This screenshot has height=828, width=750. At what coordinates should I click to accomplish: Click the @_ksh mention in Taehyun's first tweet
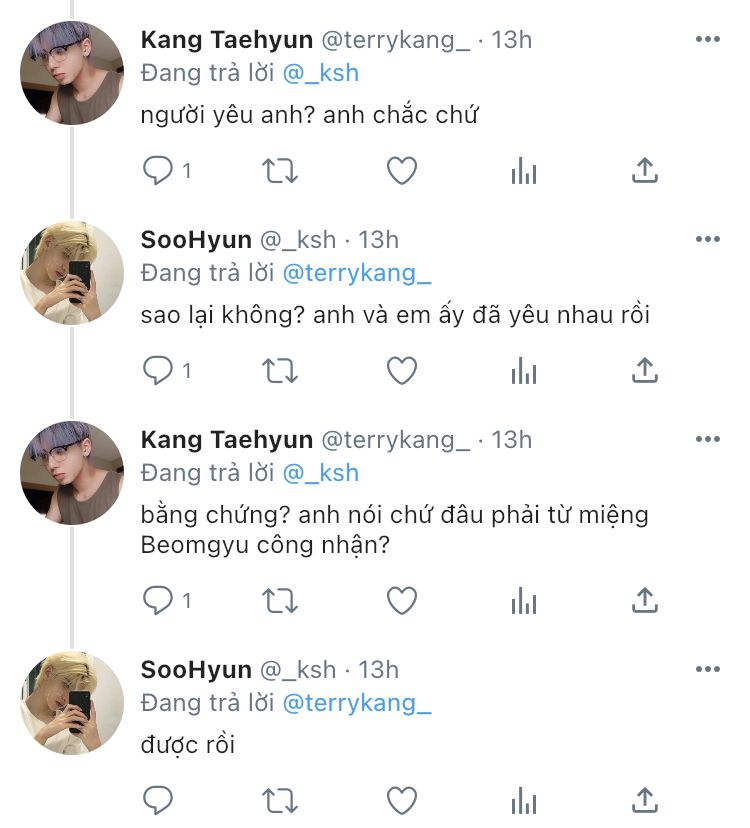(x=320, y=73)
